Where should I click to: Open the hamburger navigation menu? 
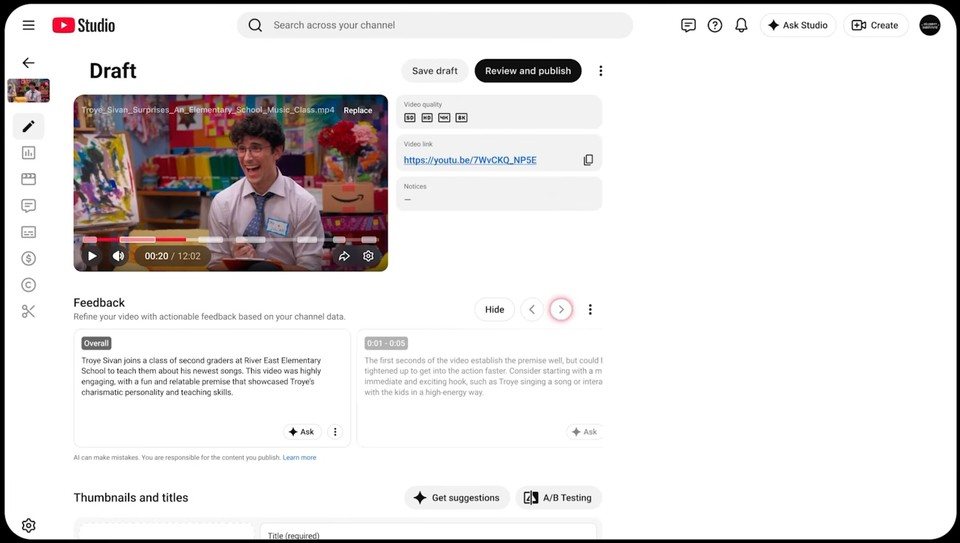coord(28,25)
